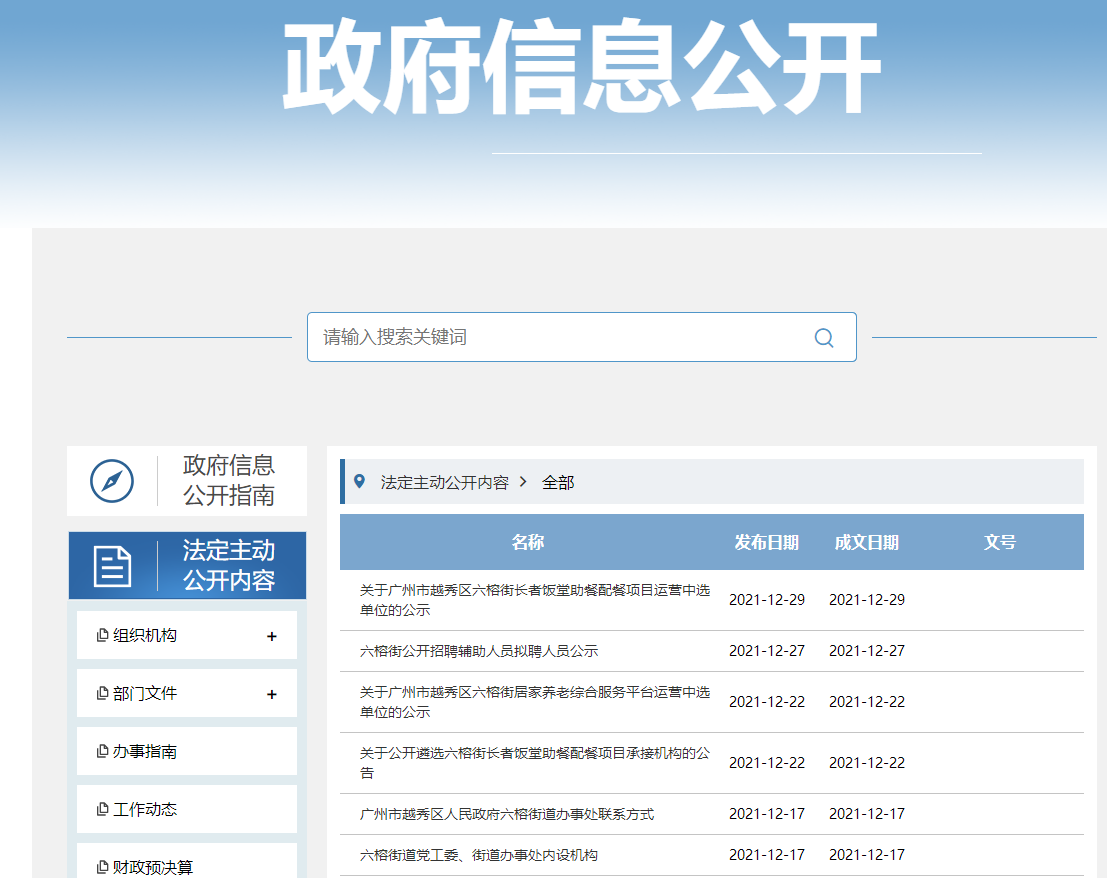The image size is (1107, 878).
Task: Click the document icon beside 法定主动公开内容
Action: [112, 566]
